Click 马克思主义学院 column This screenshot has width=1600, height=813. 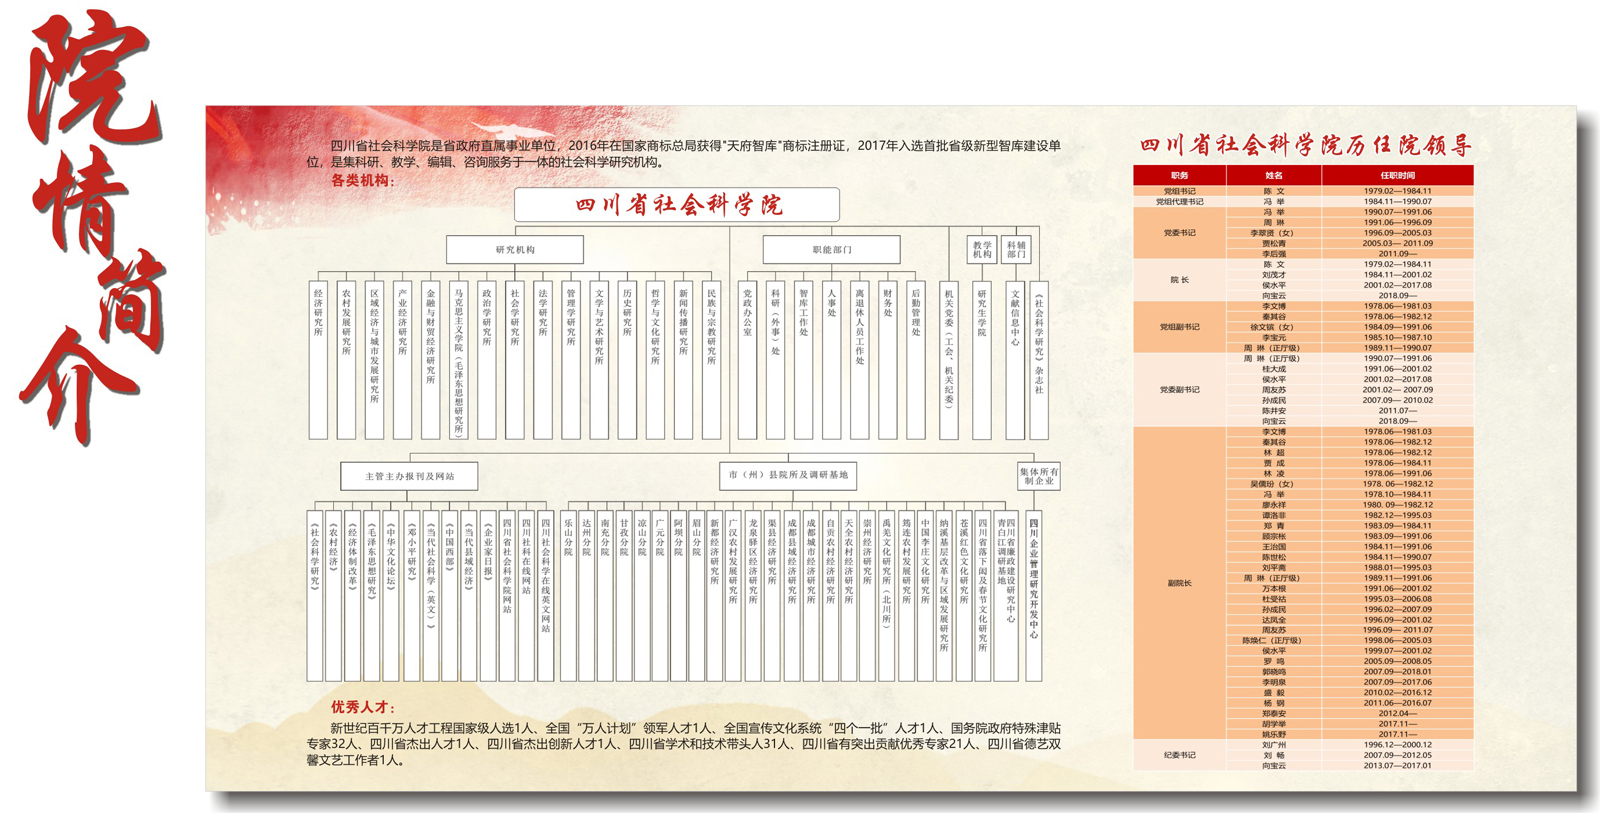click(458, 359)
